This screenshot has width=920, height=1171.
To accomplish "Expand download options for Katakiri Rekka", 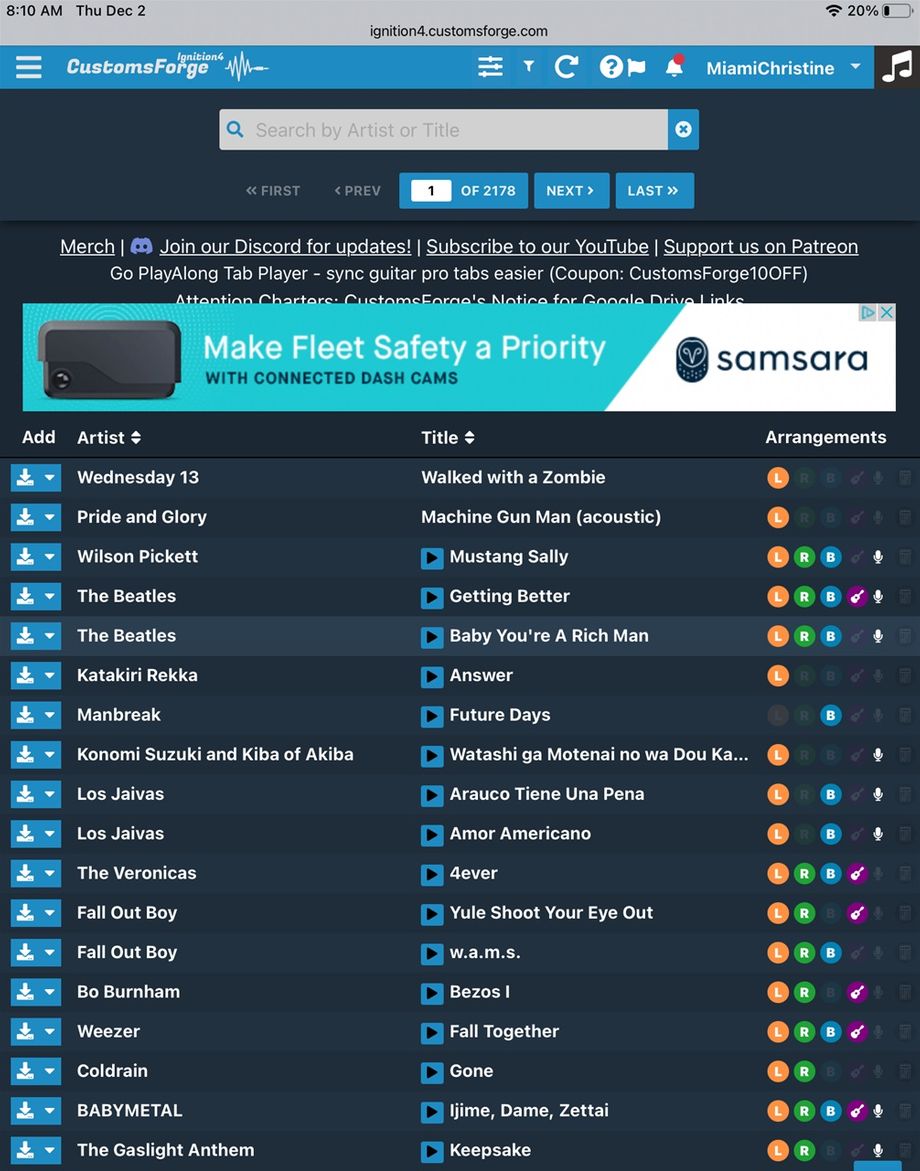I will coord(50,675).
